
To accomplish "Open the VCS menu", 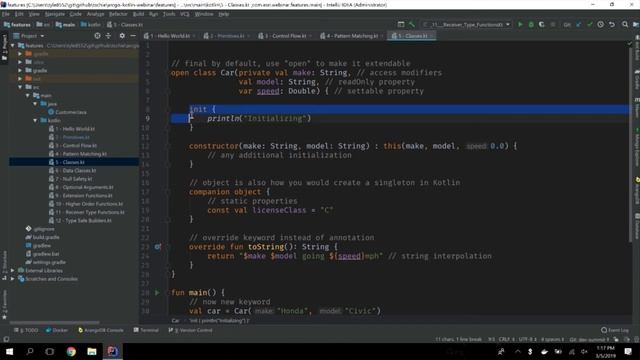I will point(184,14).
